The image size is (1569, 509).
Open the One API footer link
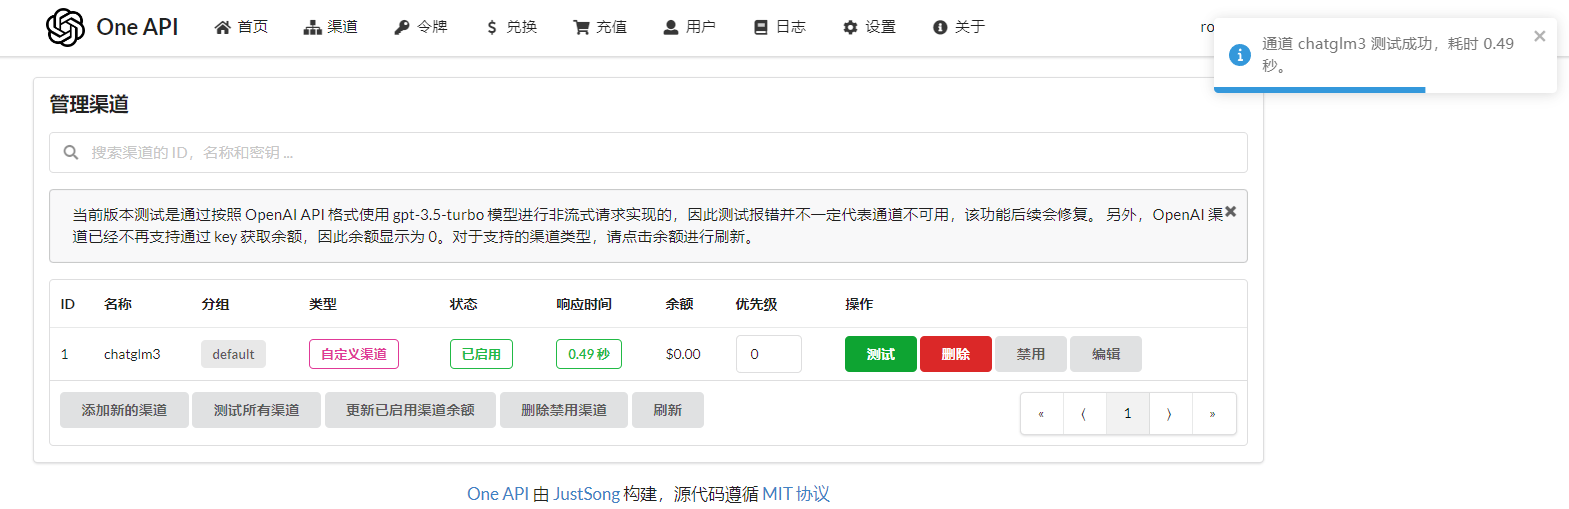point(498,494)
